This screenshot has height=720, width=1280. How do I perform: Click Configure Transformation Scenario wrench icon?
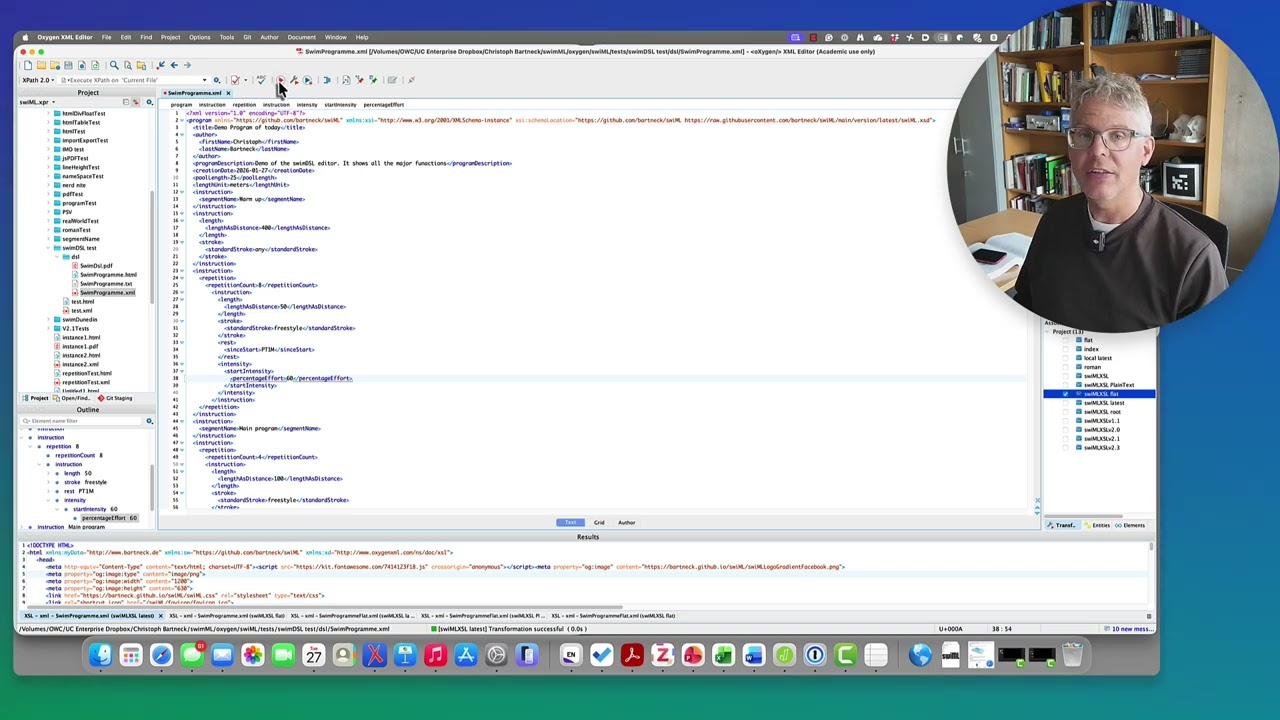(294, 80)
